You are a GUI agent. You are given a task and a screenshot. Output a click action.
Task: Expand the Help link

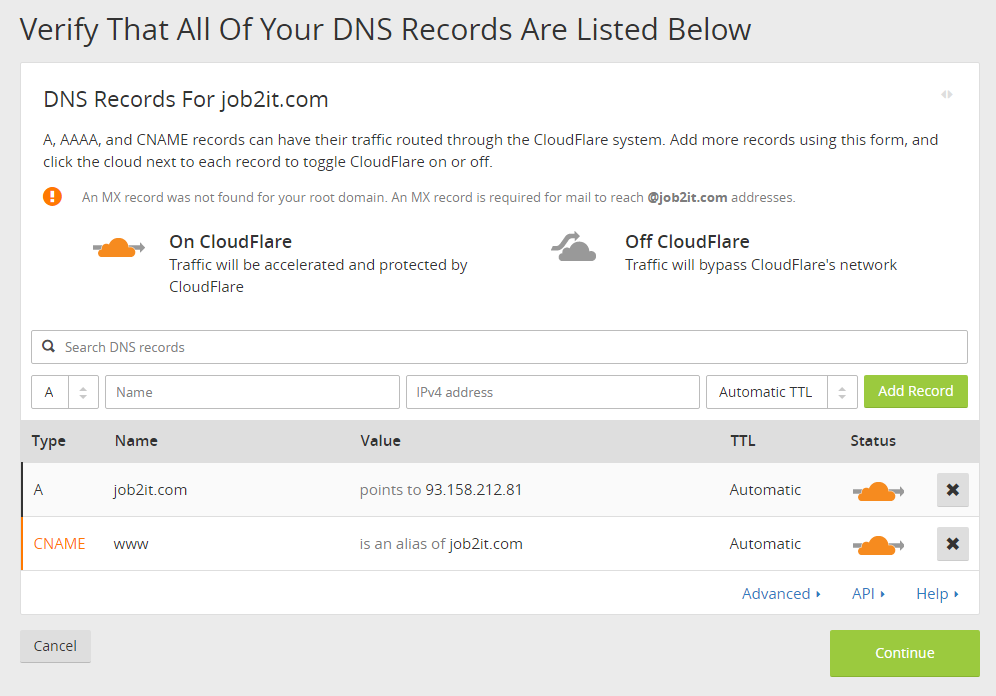coord(937,594)
